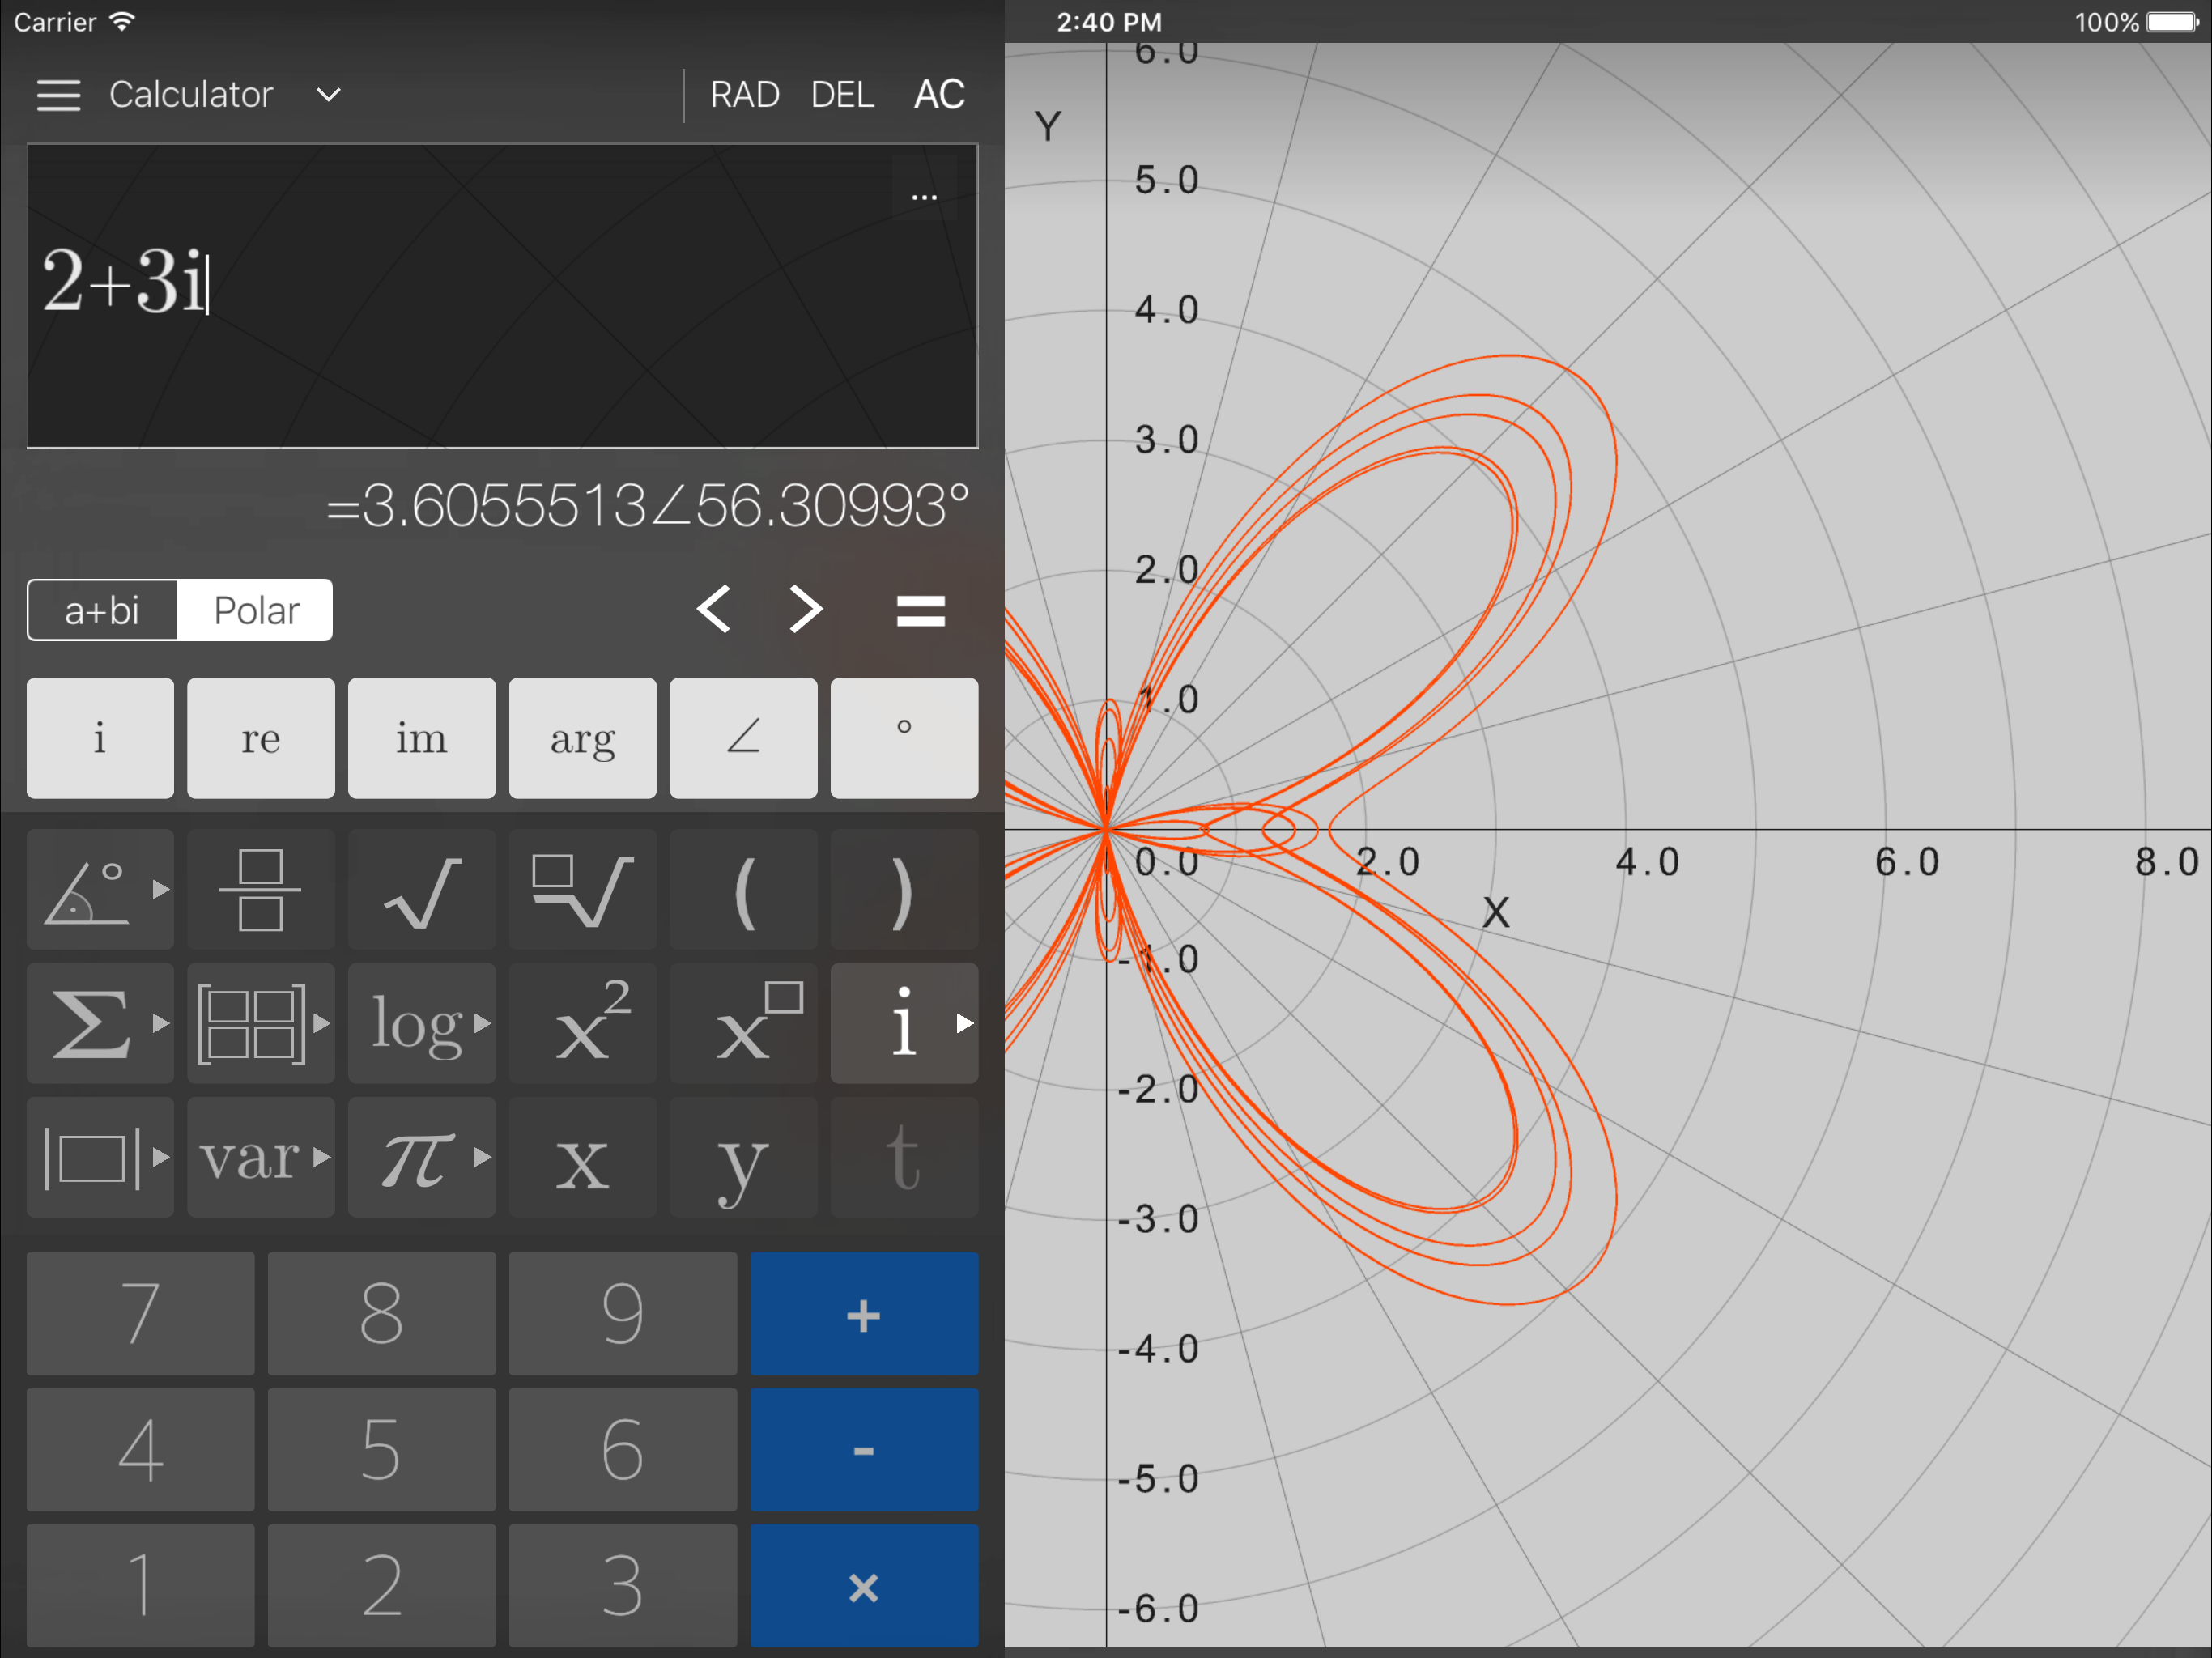Viewport: 2212px width, 1658px height.
Task: Insert the nth root template
Action: pyautogui.click(x=582, y=889)
